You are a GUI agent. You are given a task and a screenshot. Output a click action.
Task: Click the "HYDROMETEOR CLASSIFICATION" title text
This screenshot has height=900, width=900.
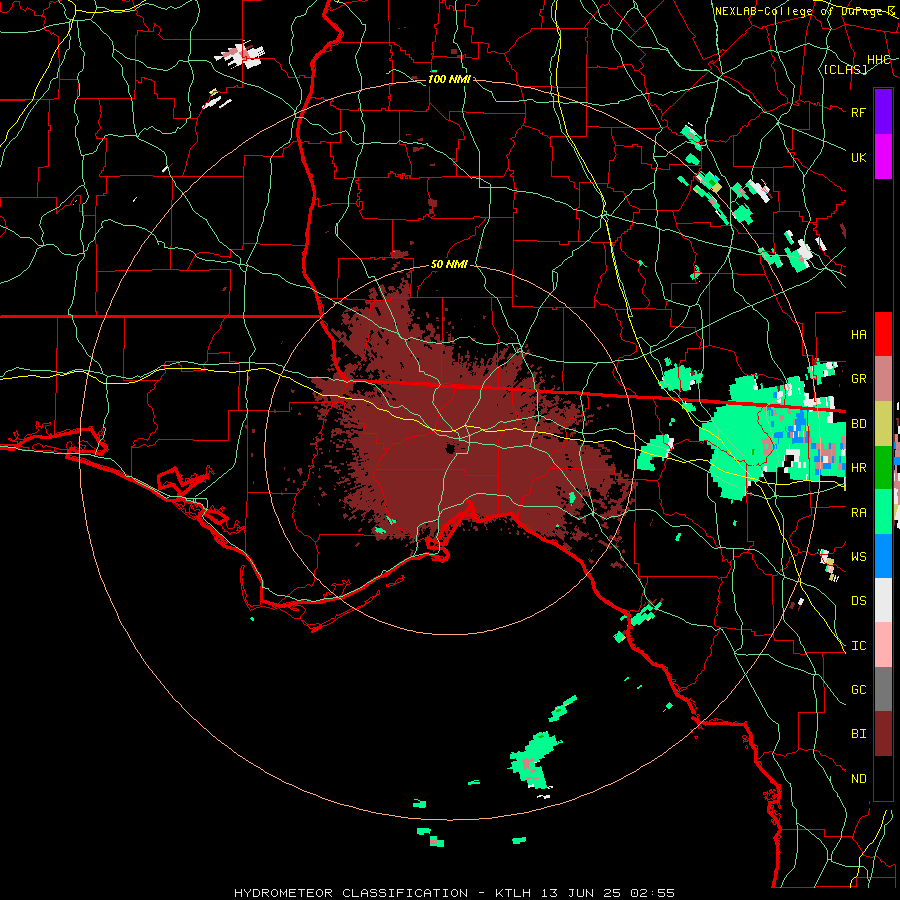click(x=351, y=893)
